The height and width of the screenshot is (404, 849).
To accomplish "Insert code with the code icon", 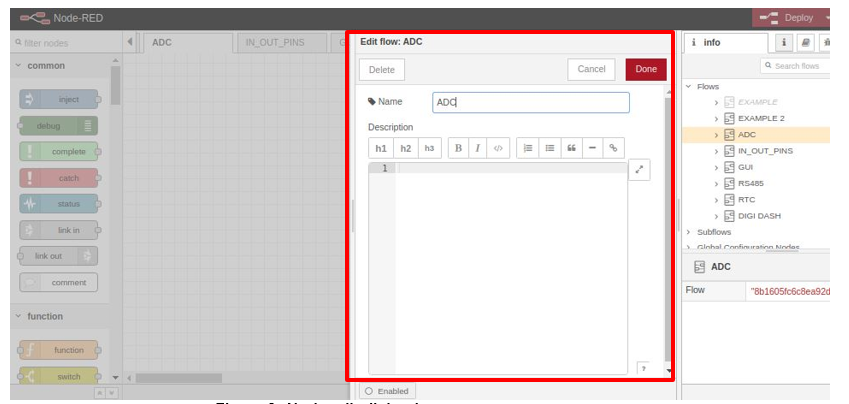I will pos(497,148).
